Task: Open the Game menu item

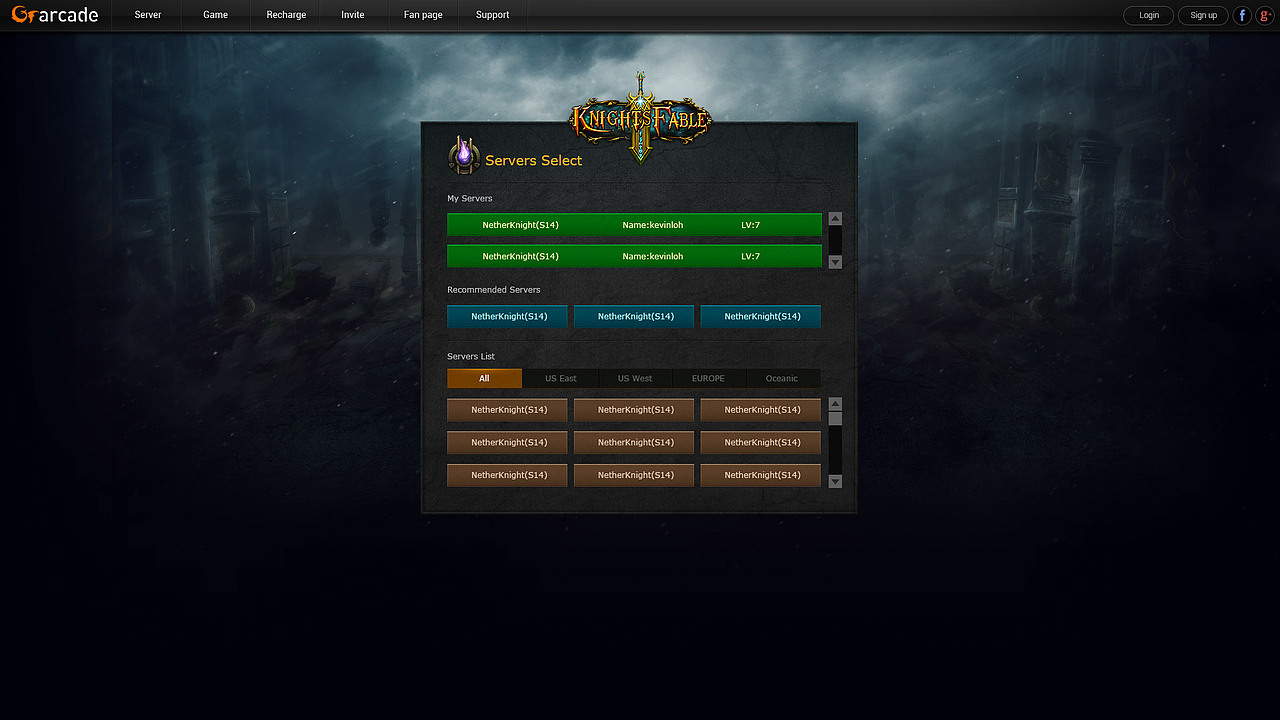Action: (x=216, y=15)
